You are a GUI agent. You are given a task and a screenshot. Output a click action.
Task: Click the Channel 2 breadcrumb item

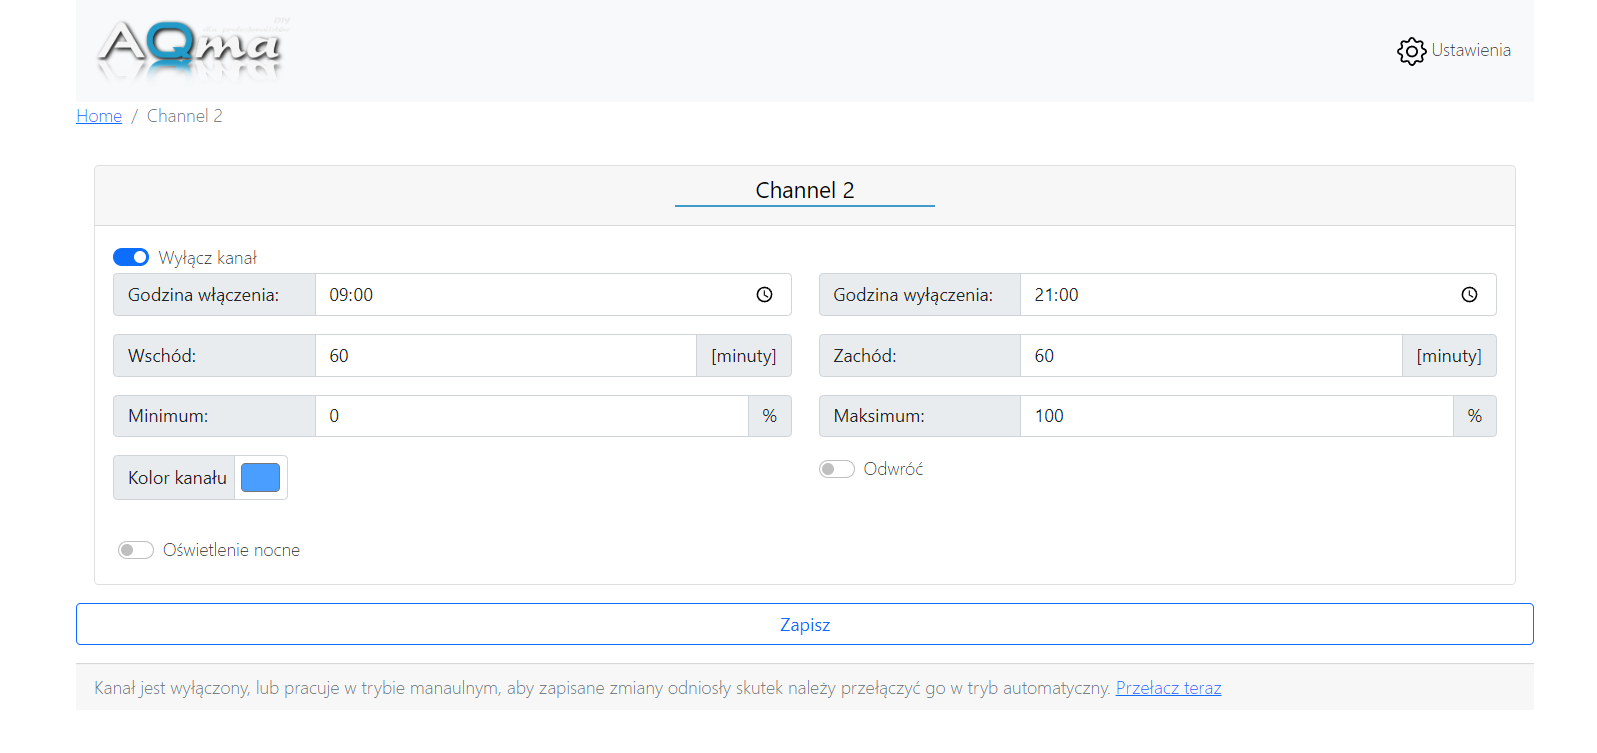pyautogui.click(x=185, y=116)
